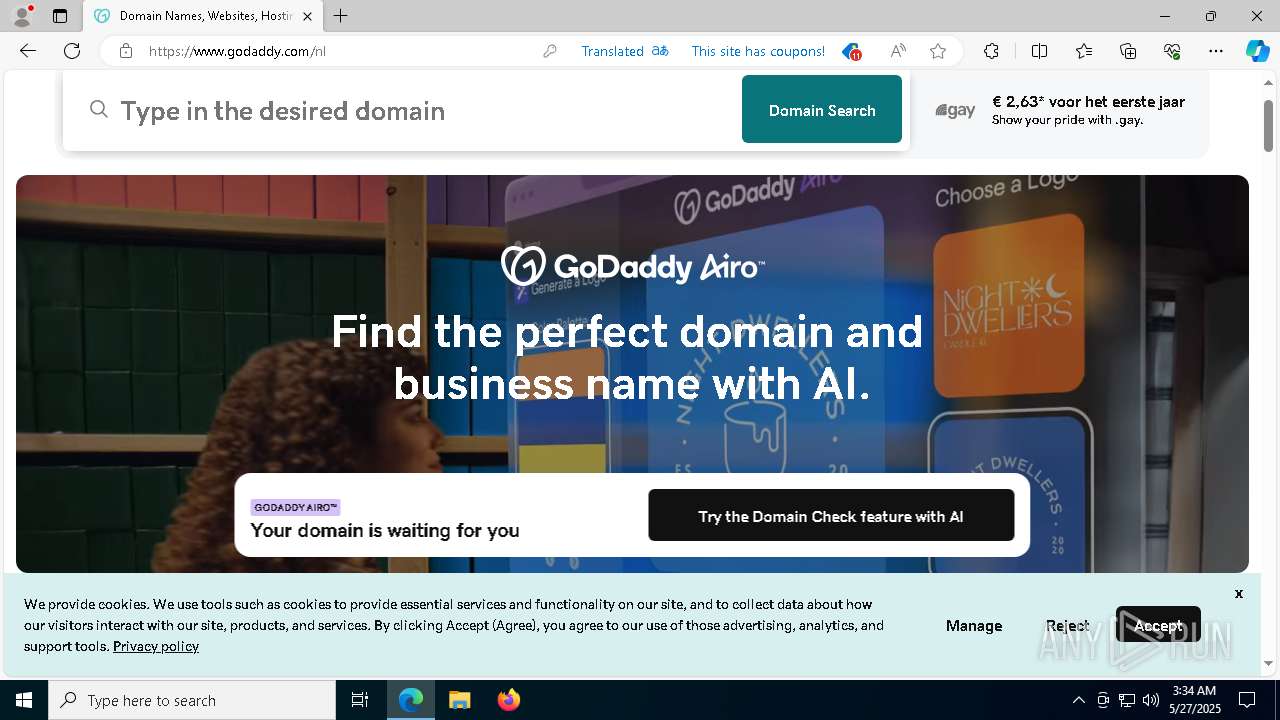Dismiss the cookie banner with x
Image resolution: width=1280 pixels, height=720 pixels.
[1238, 593]
